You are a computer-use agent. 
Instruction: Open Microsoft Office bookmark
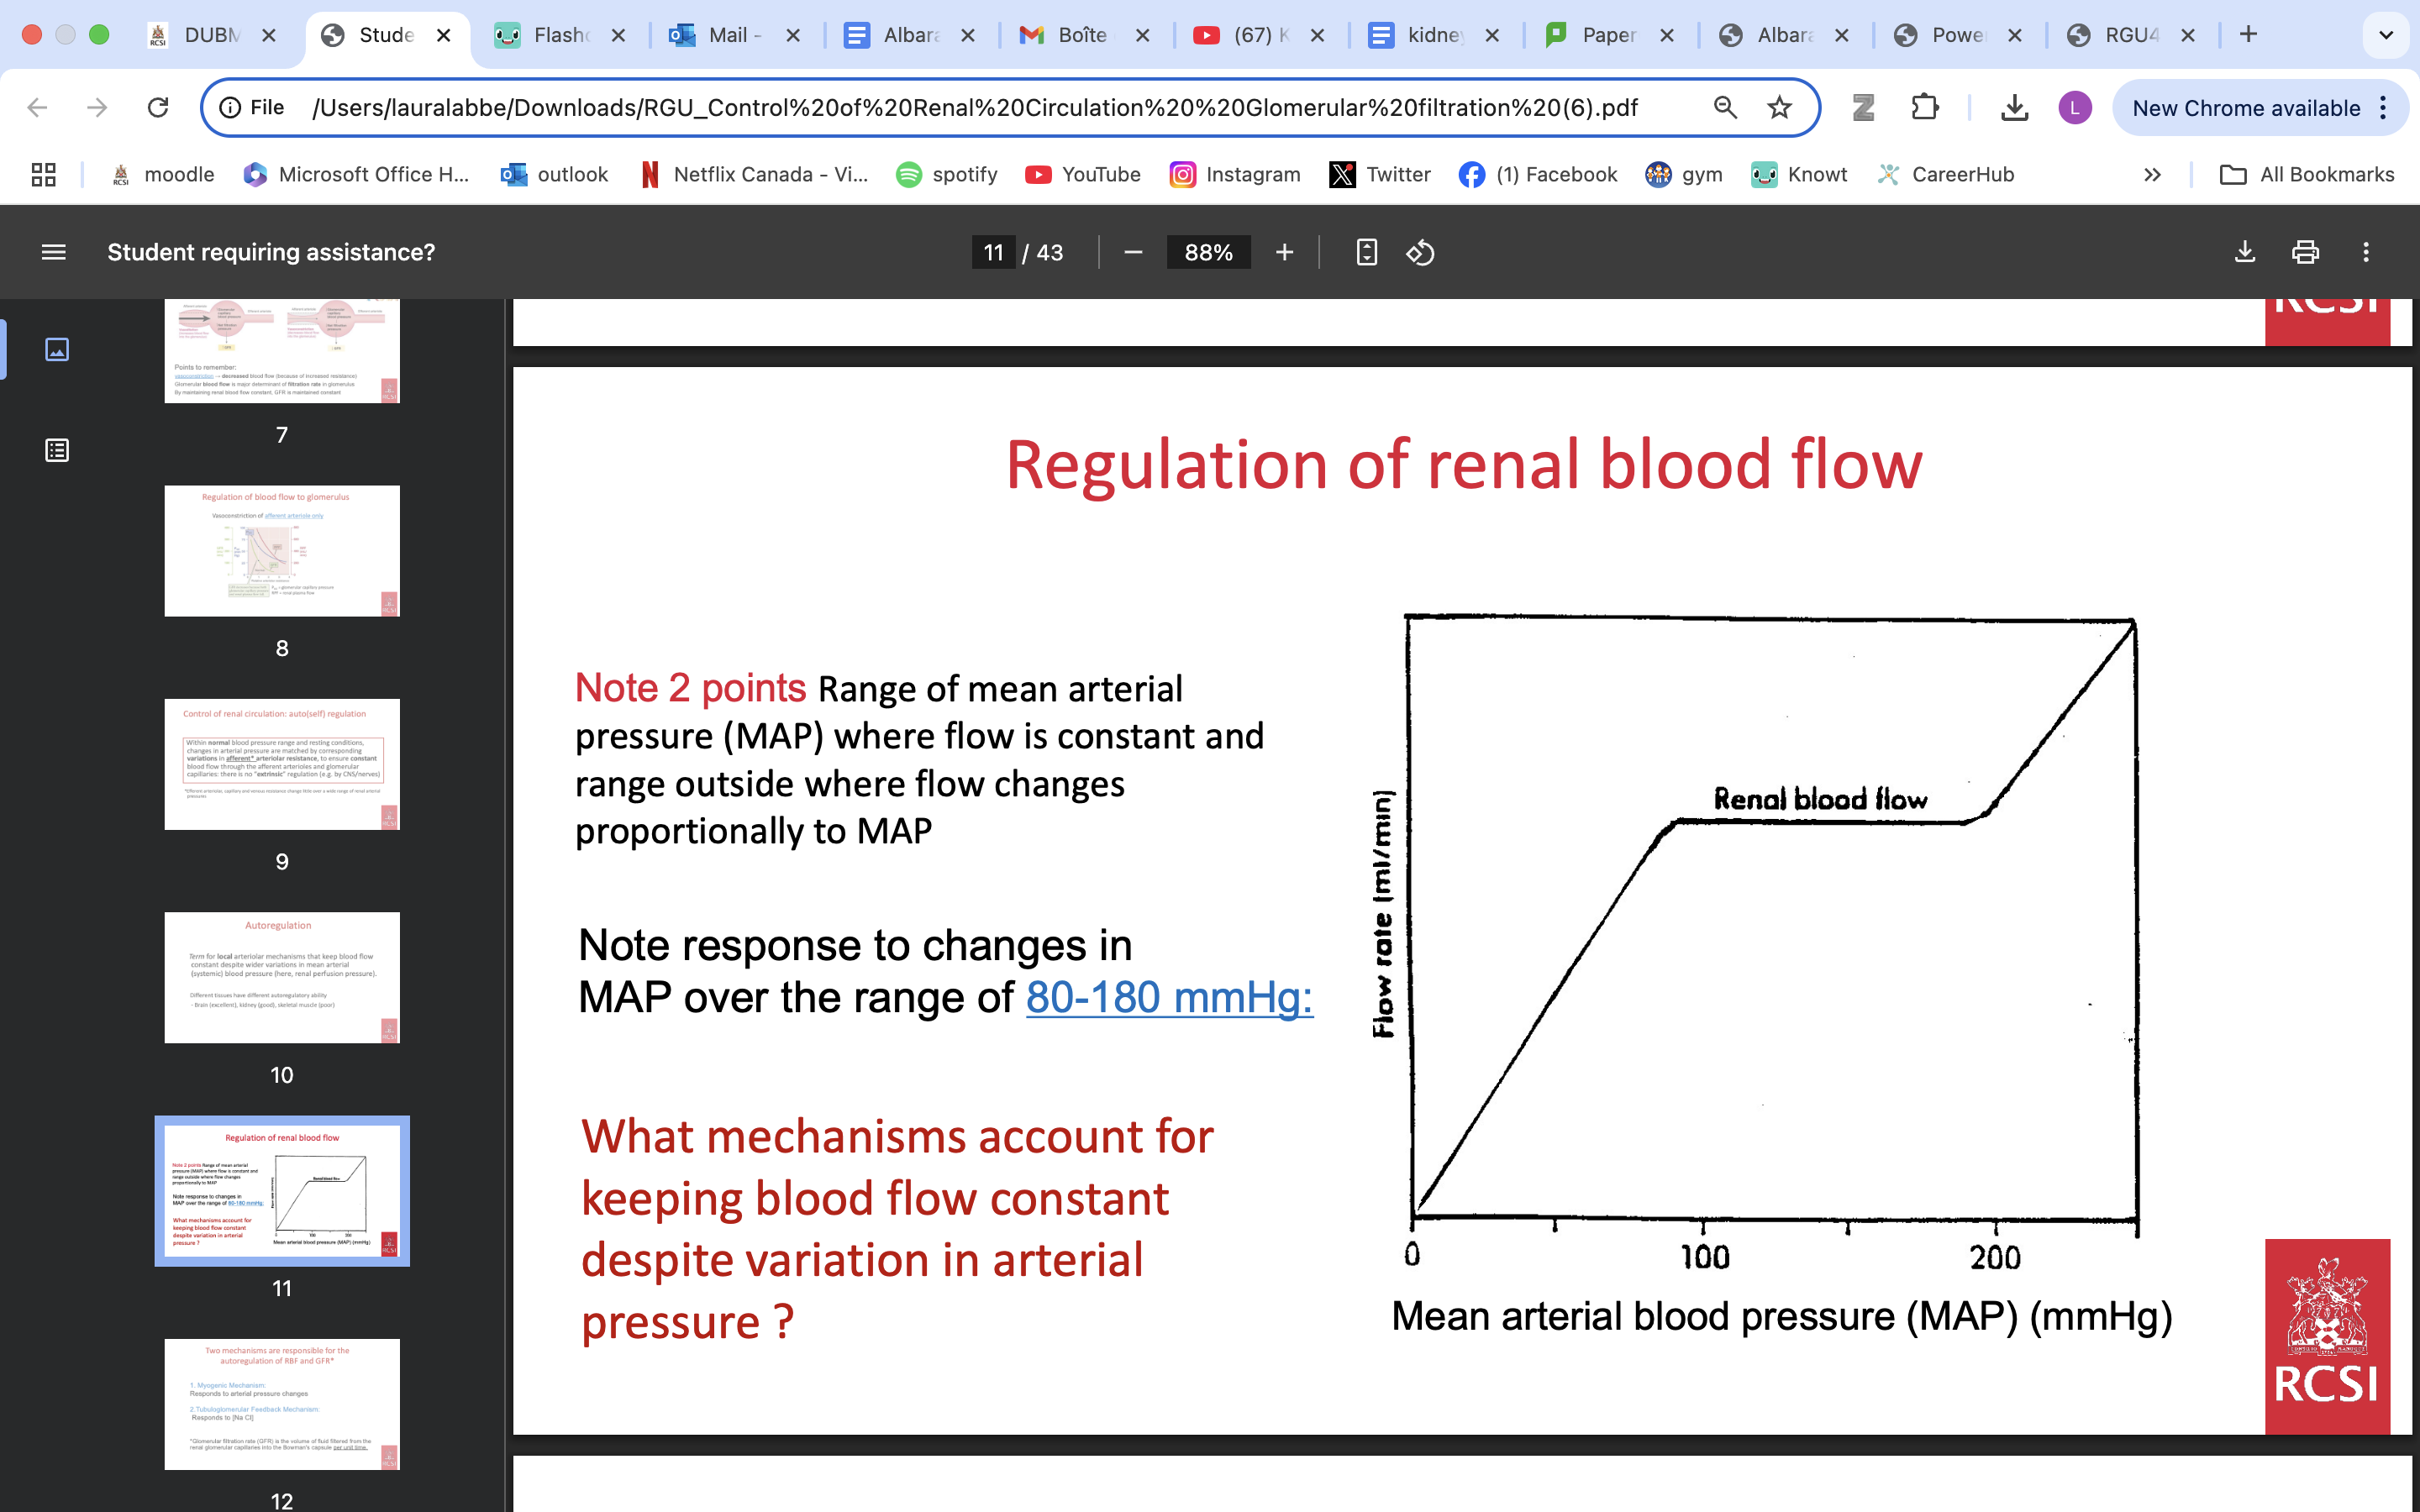tap(356, 174)
